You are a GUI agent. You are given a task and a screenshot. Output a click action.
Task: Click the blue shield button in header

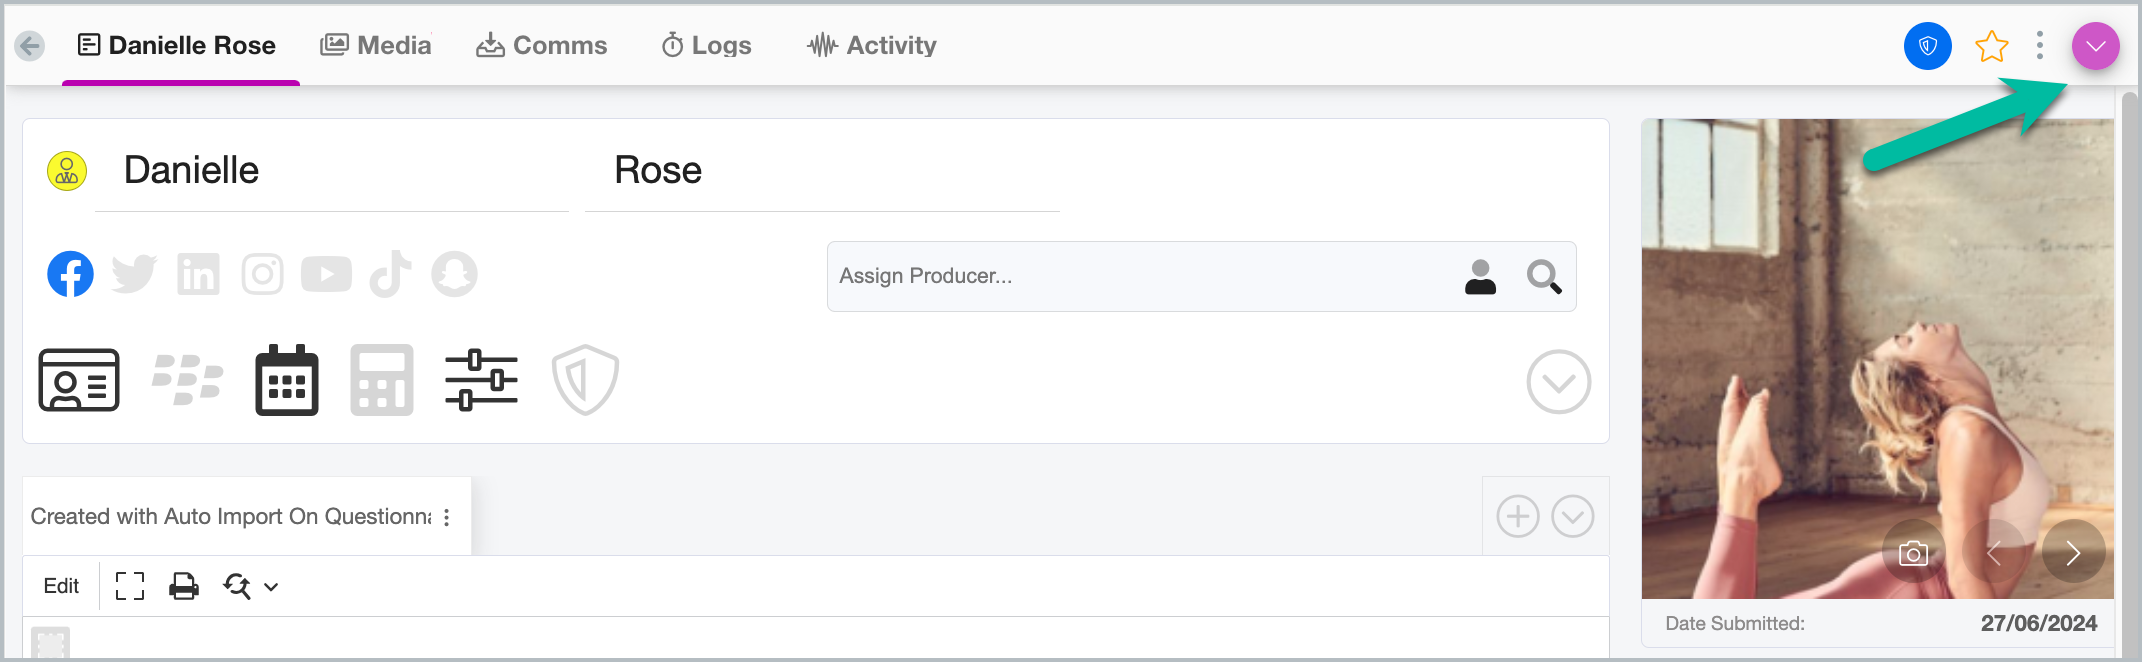click(1928, 46)
